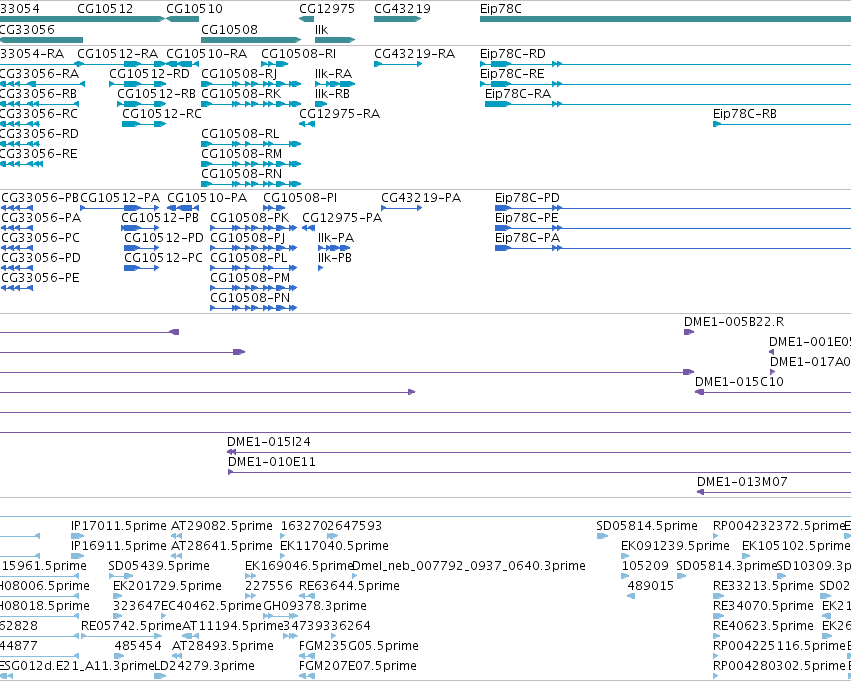Click transcript Eip78C-RA
Image resolution: width=851 pixels, height=681 pixels.
click(x=518, y=94)
